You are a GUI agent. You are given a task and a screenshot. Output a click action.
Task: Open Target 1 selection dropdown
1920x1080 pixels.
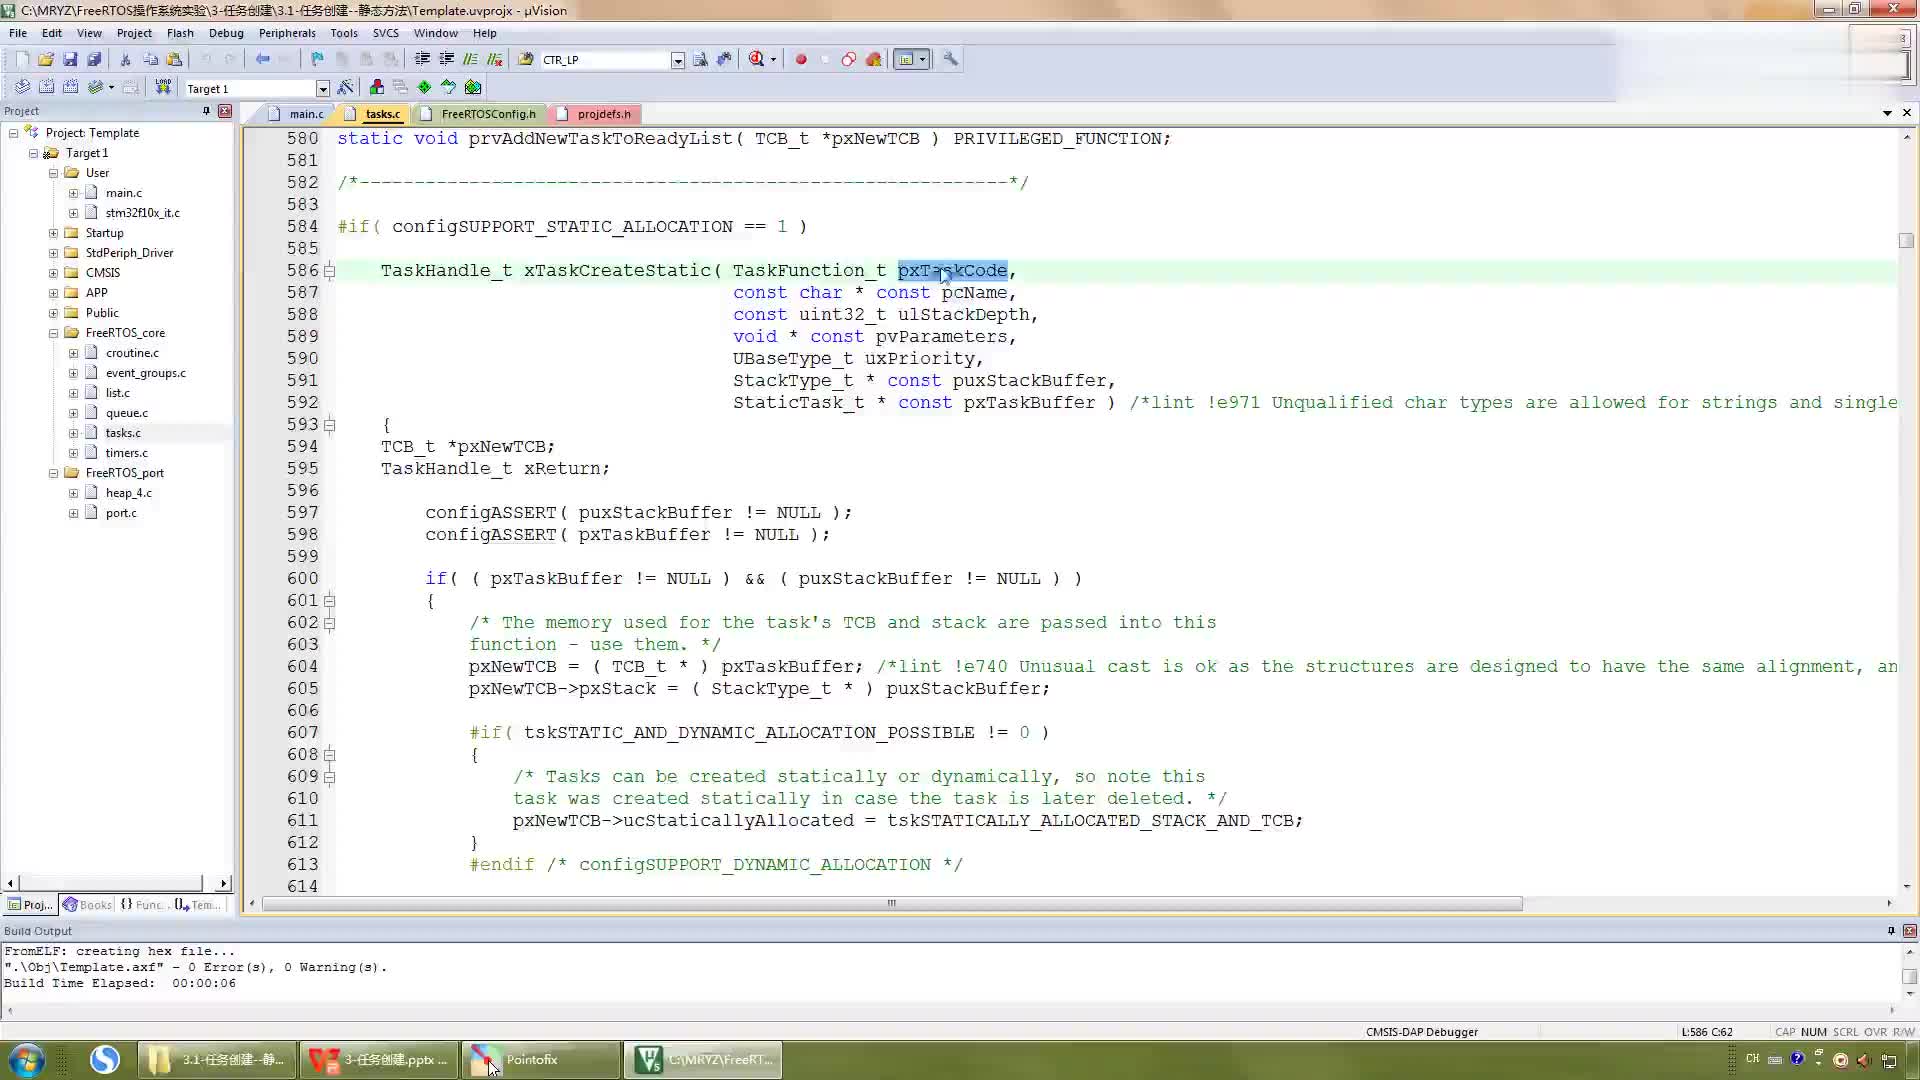point(322,89)
